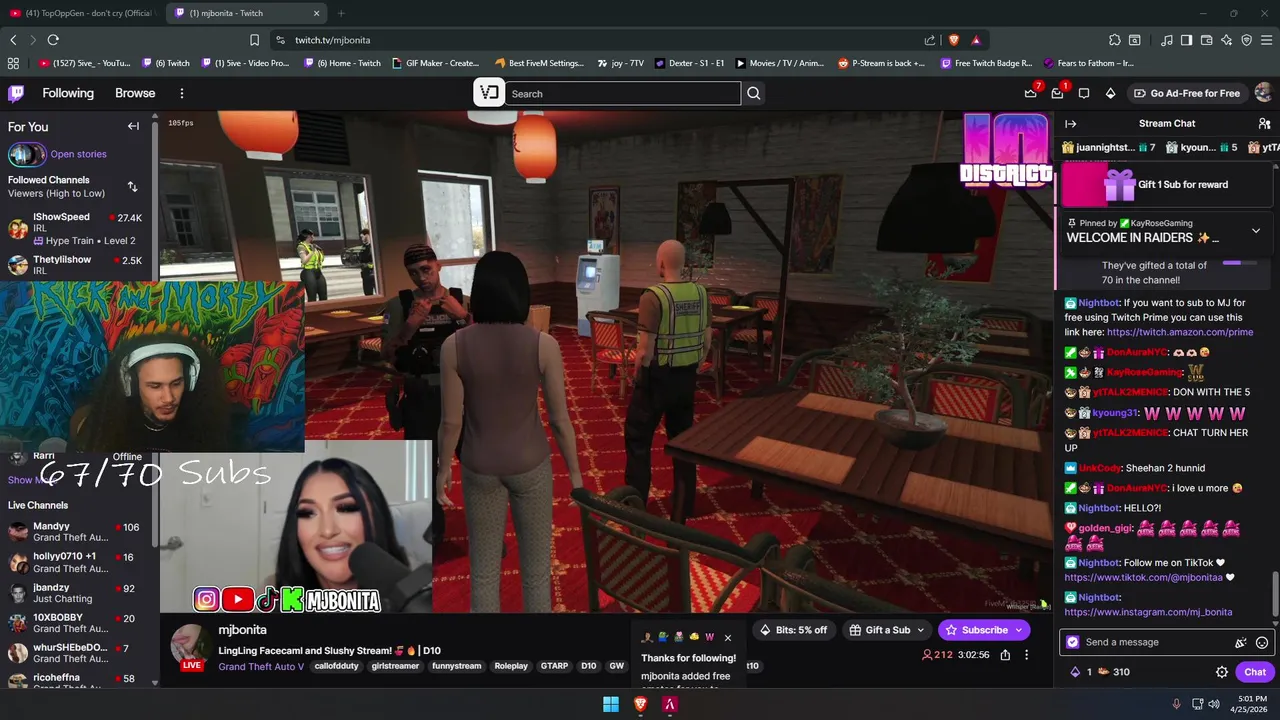Open Whispers speech bubble icon
1280x720 pixels.
[x=1084, y=93]
